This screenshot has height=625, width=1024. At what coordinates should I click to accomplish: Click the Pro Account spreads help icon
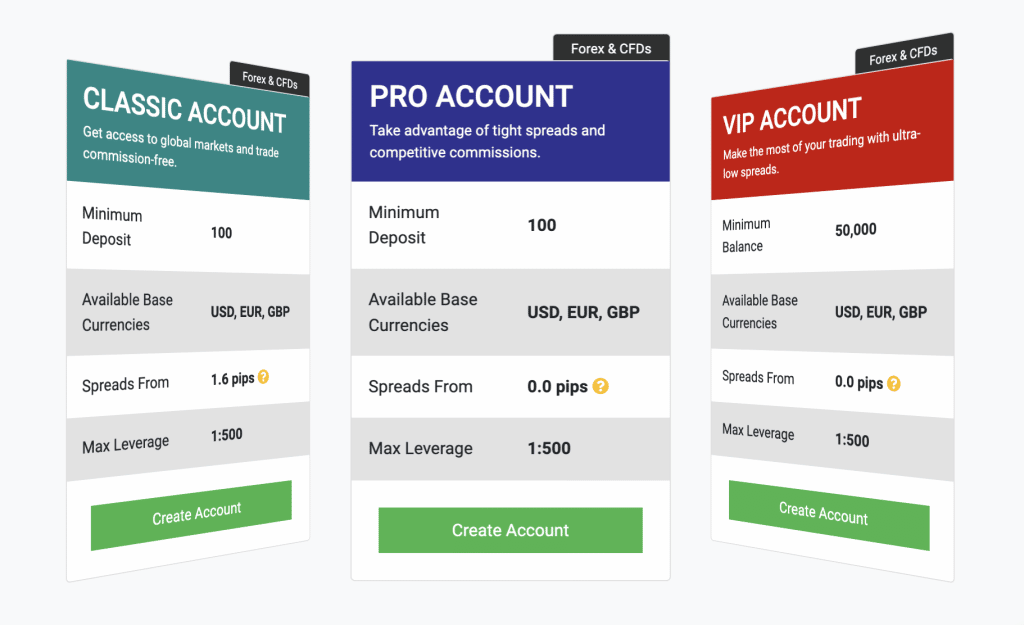(x=600, y=386)
